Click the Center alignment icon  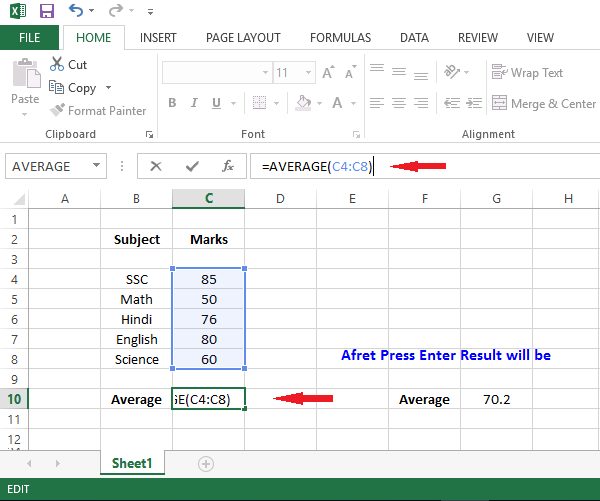(x=399, y=103)
